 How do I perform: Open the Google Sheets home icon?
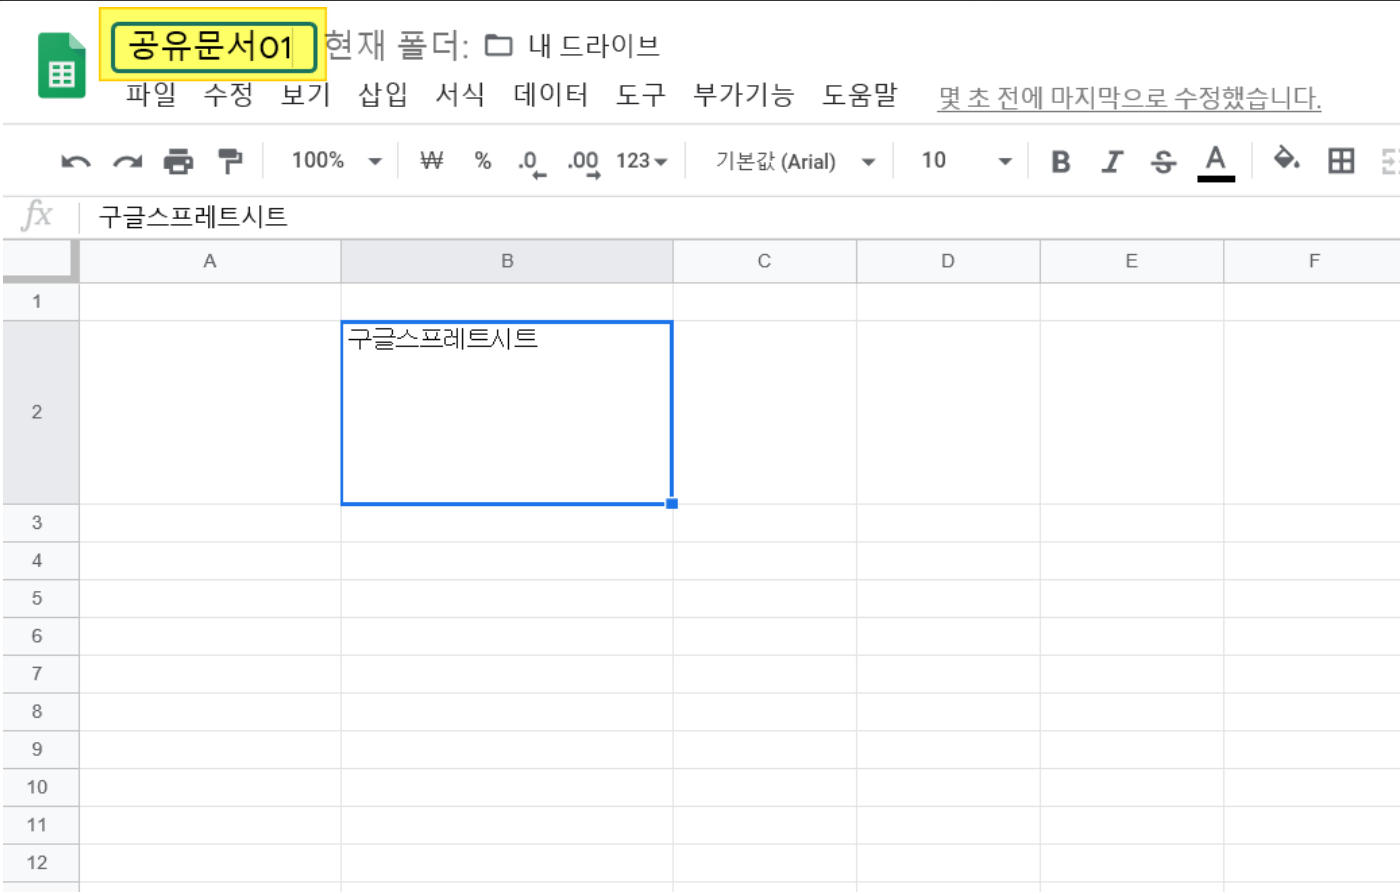[x=62, y=66]
